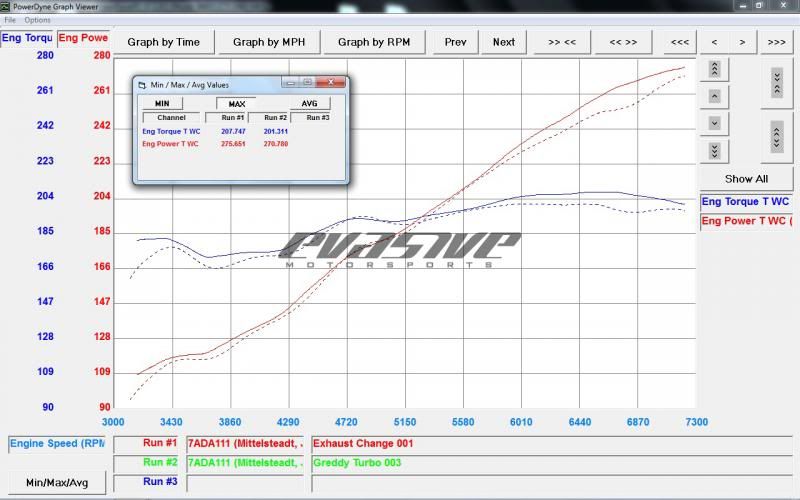This screenshot has width=800, height=500.
Task: Minimize the PowerDyne Graph Viewer window
Action: [742, 6]
